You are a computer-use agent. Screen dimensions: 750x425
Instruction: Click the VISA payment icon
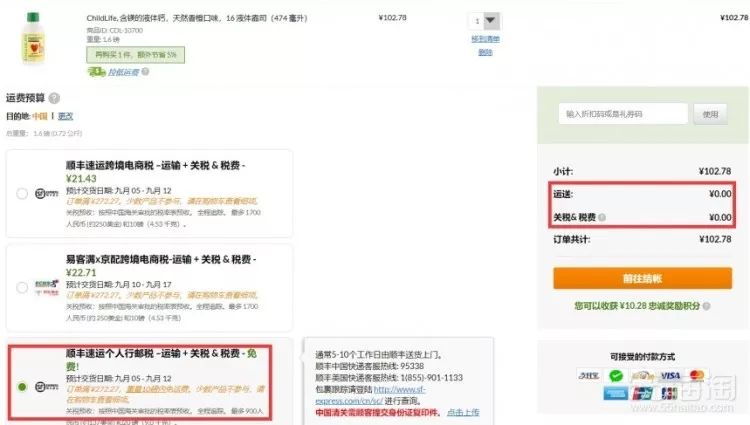click(670, 376)
